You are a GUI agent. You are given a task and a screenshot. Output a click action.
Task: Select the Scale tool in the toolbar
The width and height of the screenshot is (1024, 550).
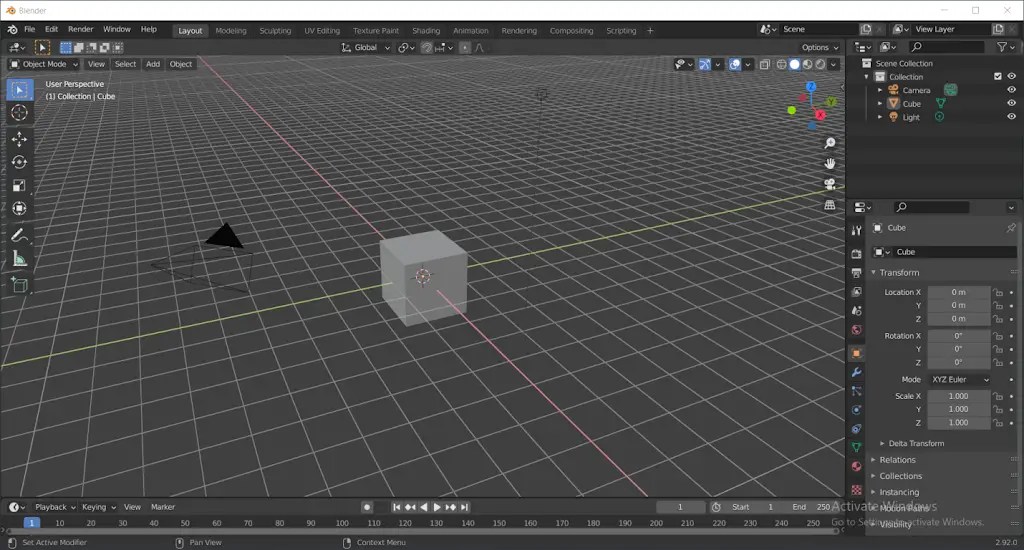coord(19,185)
